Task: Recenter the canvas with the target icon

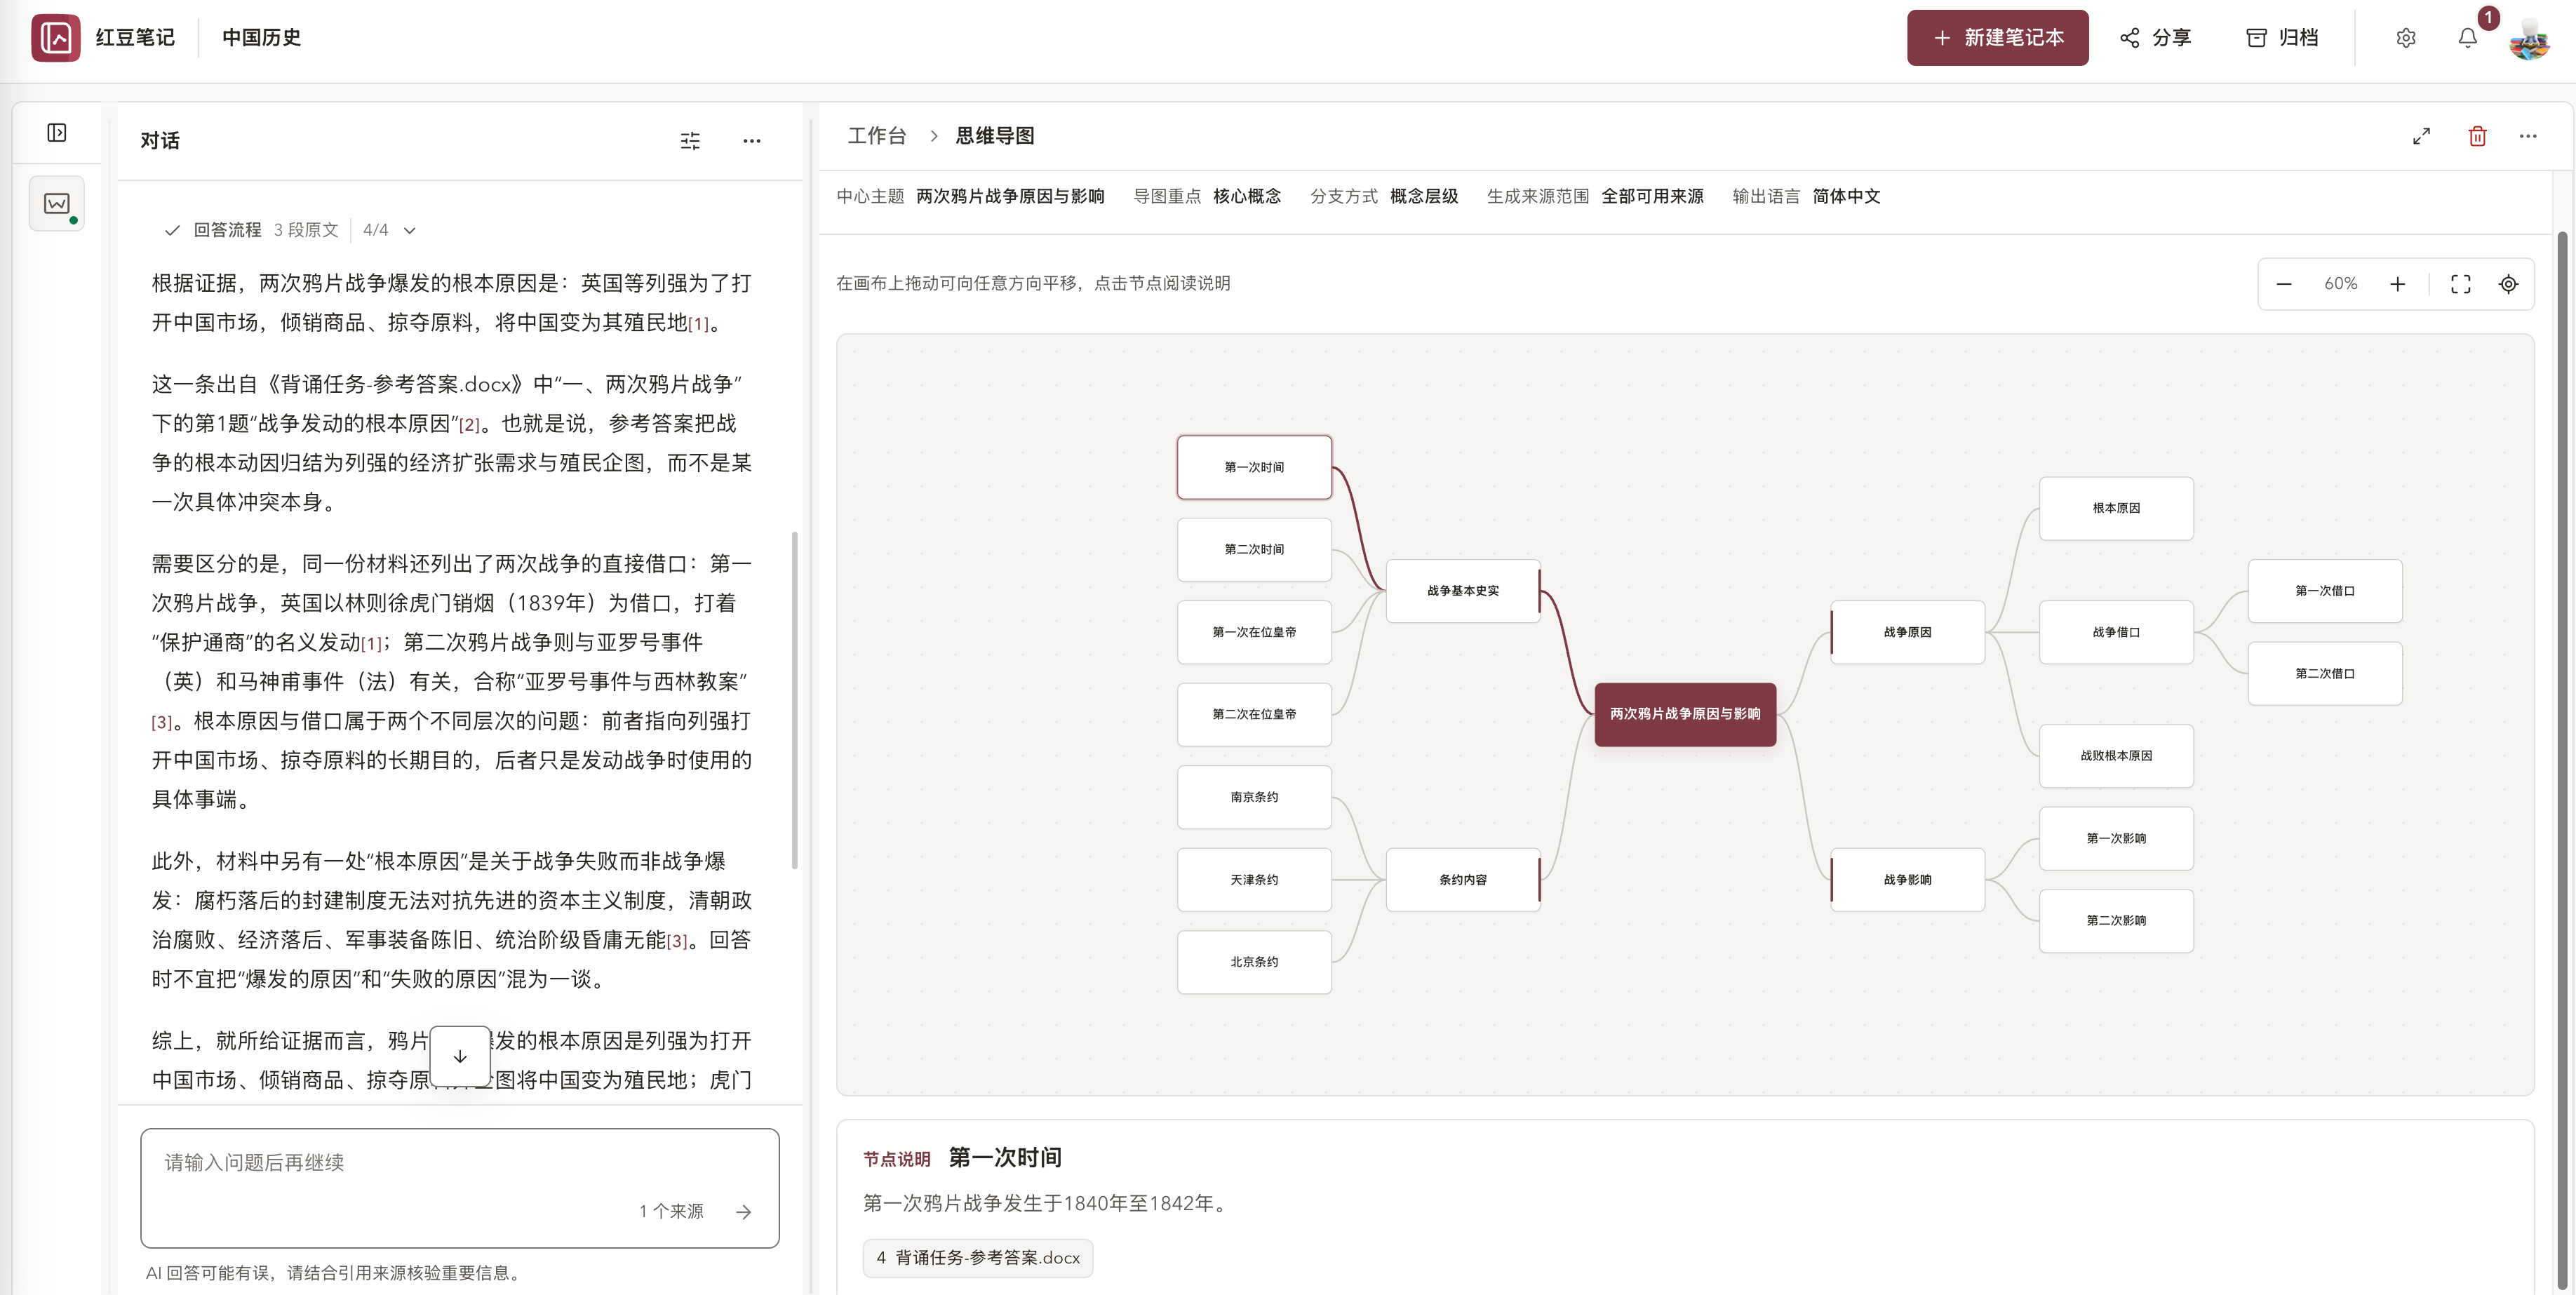Action: tap(2508, 284)
